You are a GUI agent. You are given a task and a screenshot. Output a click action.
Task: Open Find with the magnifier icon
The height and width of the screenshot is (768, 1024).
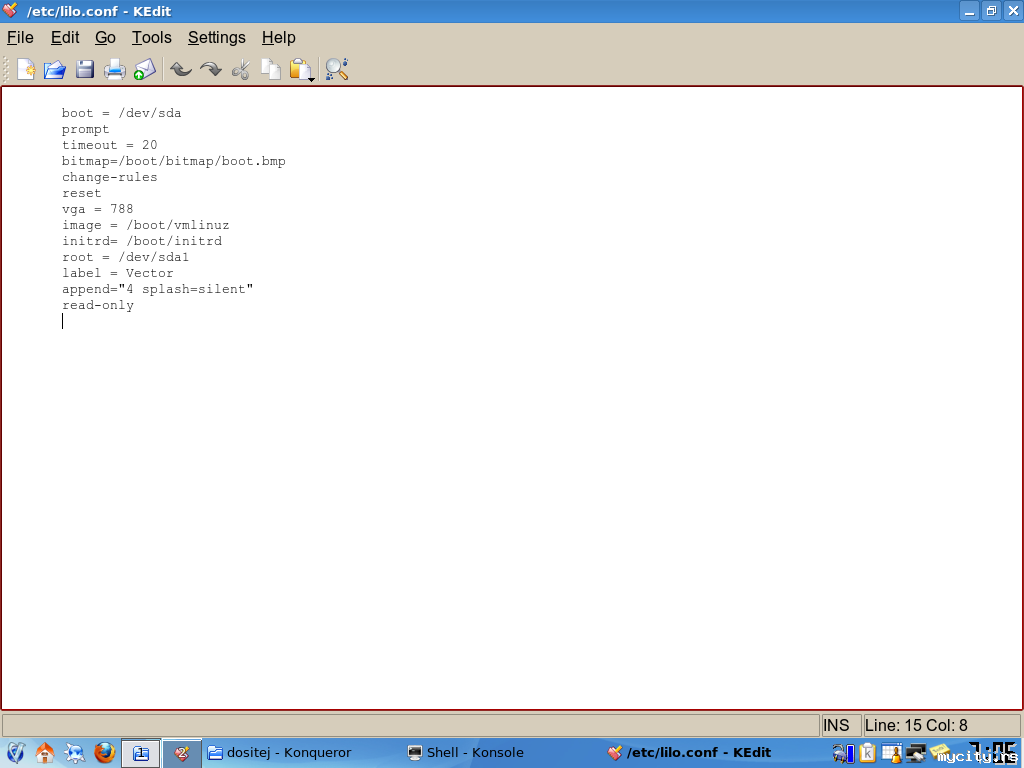336,69
